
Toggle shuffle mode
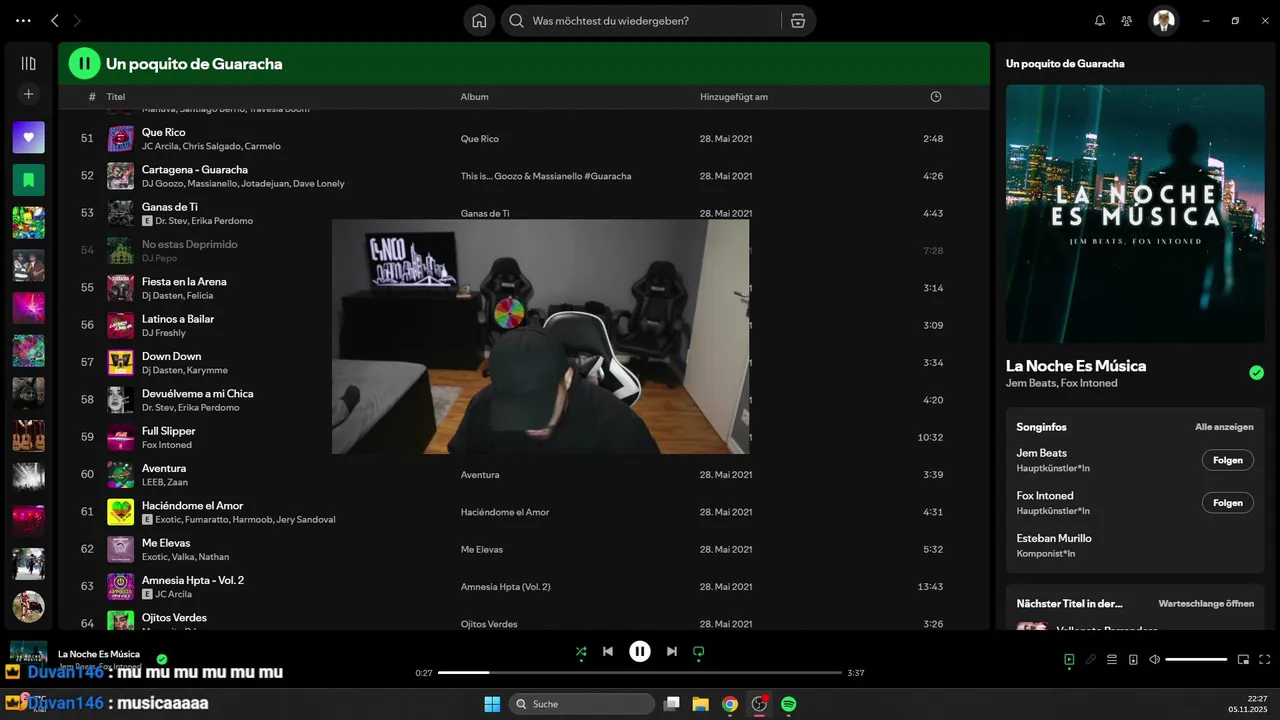(x=581, y=652)
